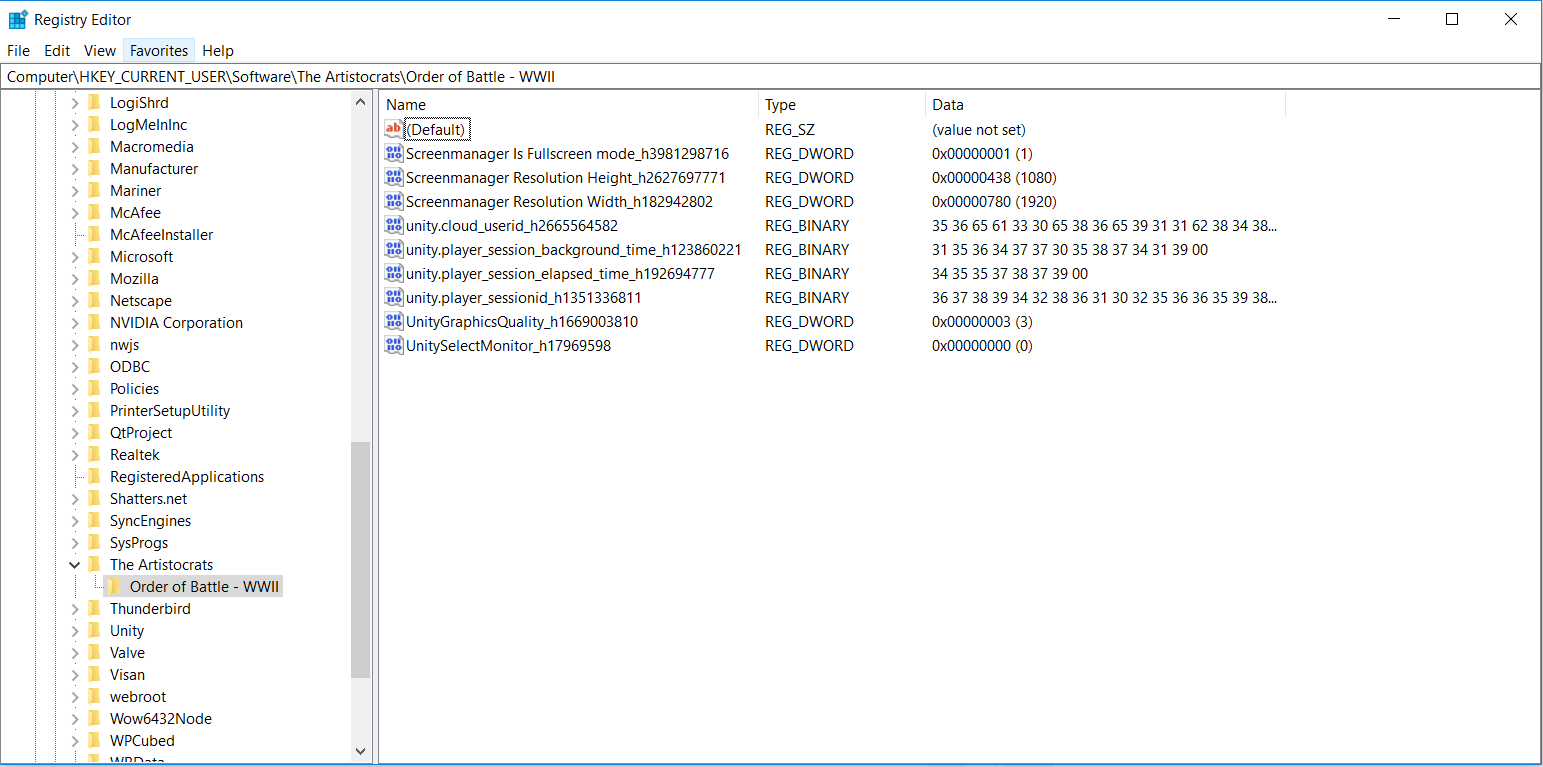Expand the ODBC key arrow
The image size is (1543, 767).
[74, 366]
